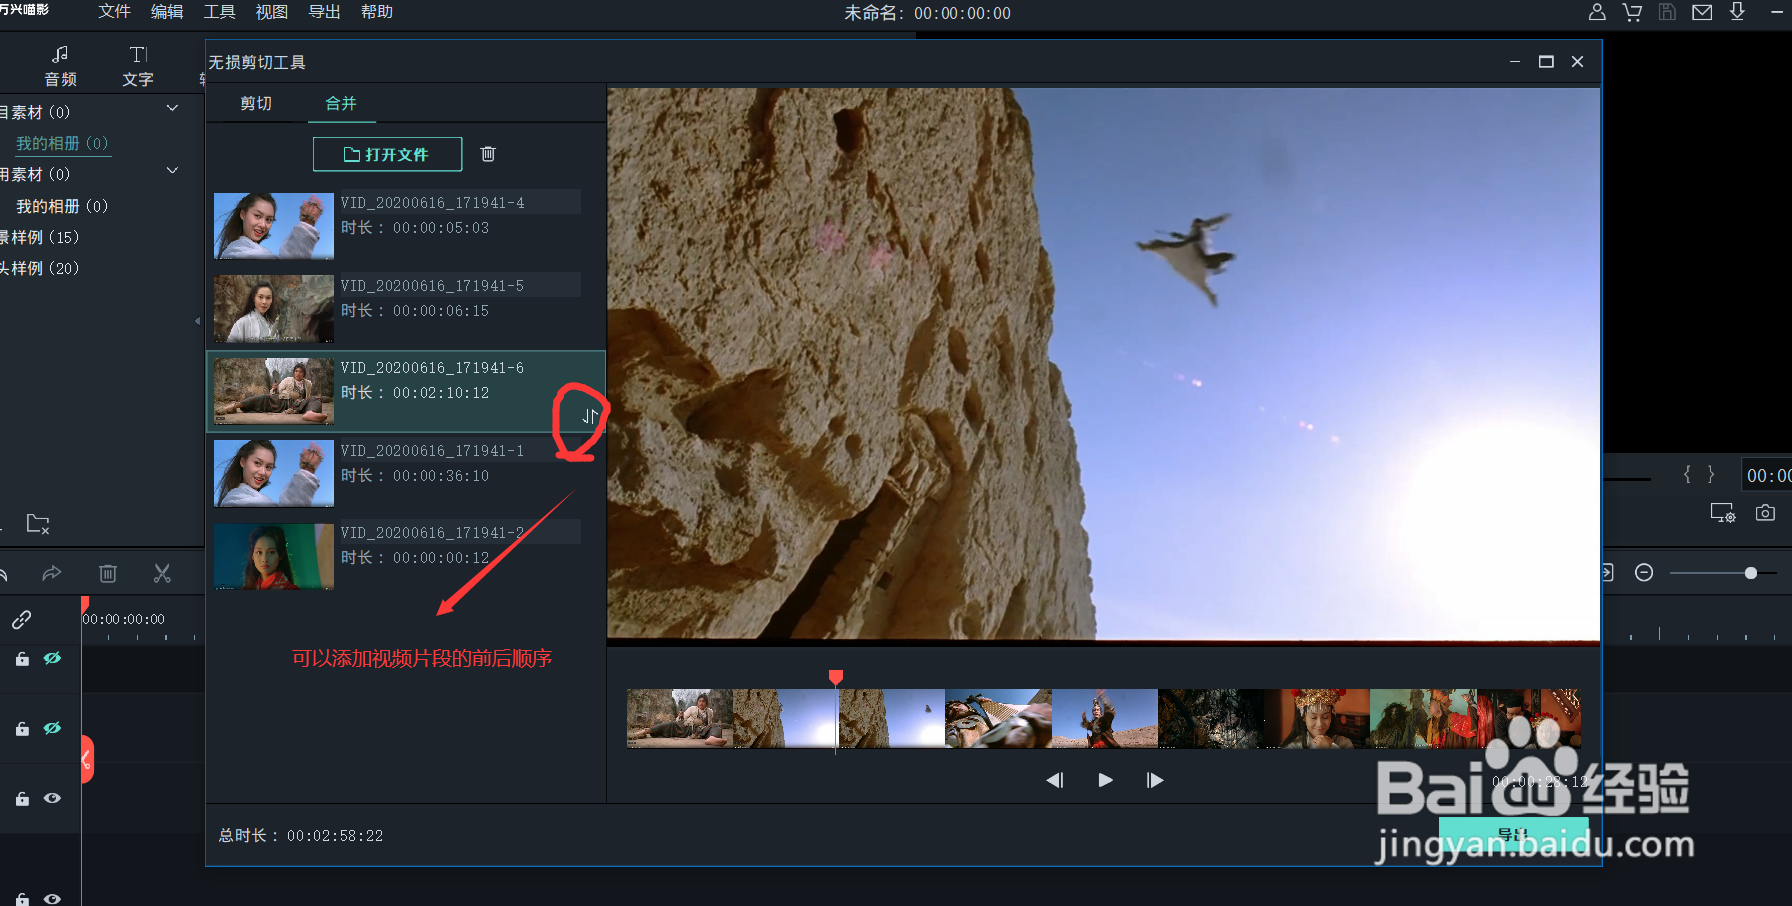Select clip VID_20200616_171941-6 thumbnail
The image size is (1792, 906).
(274, 391)
